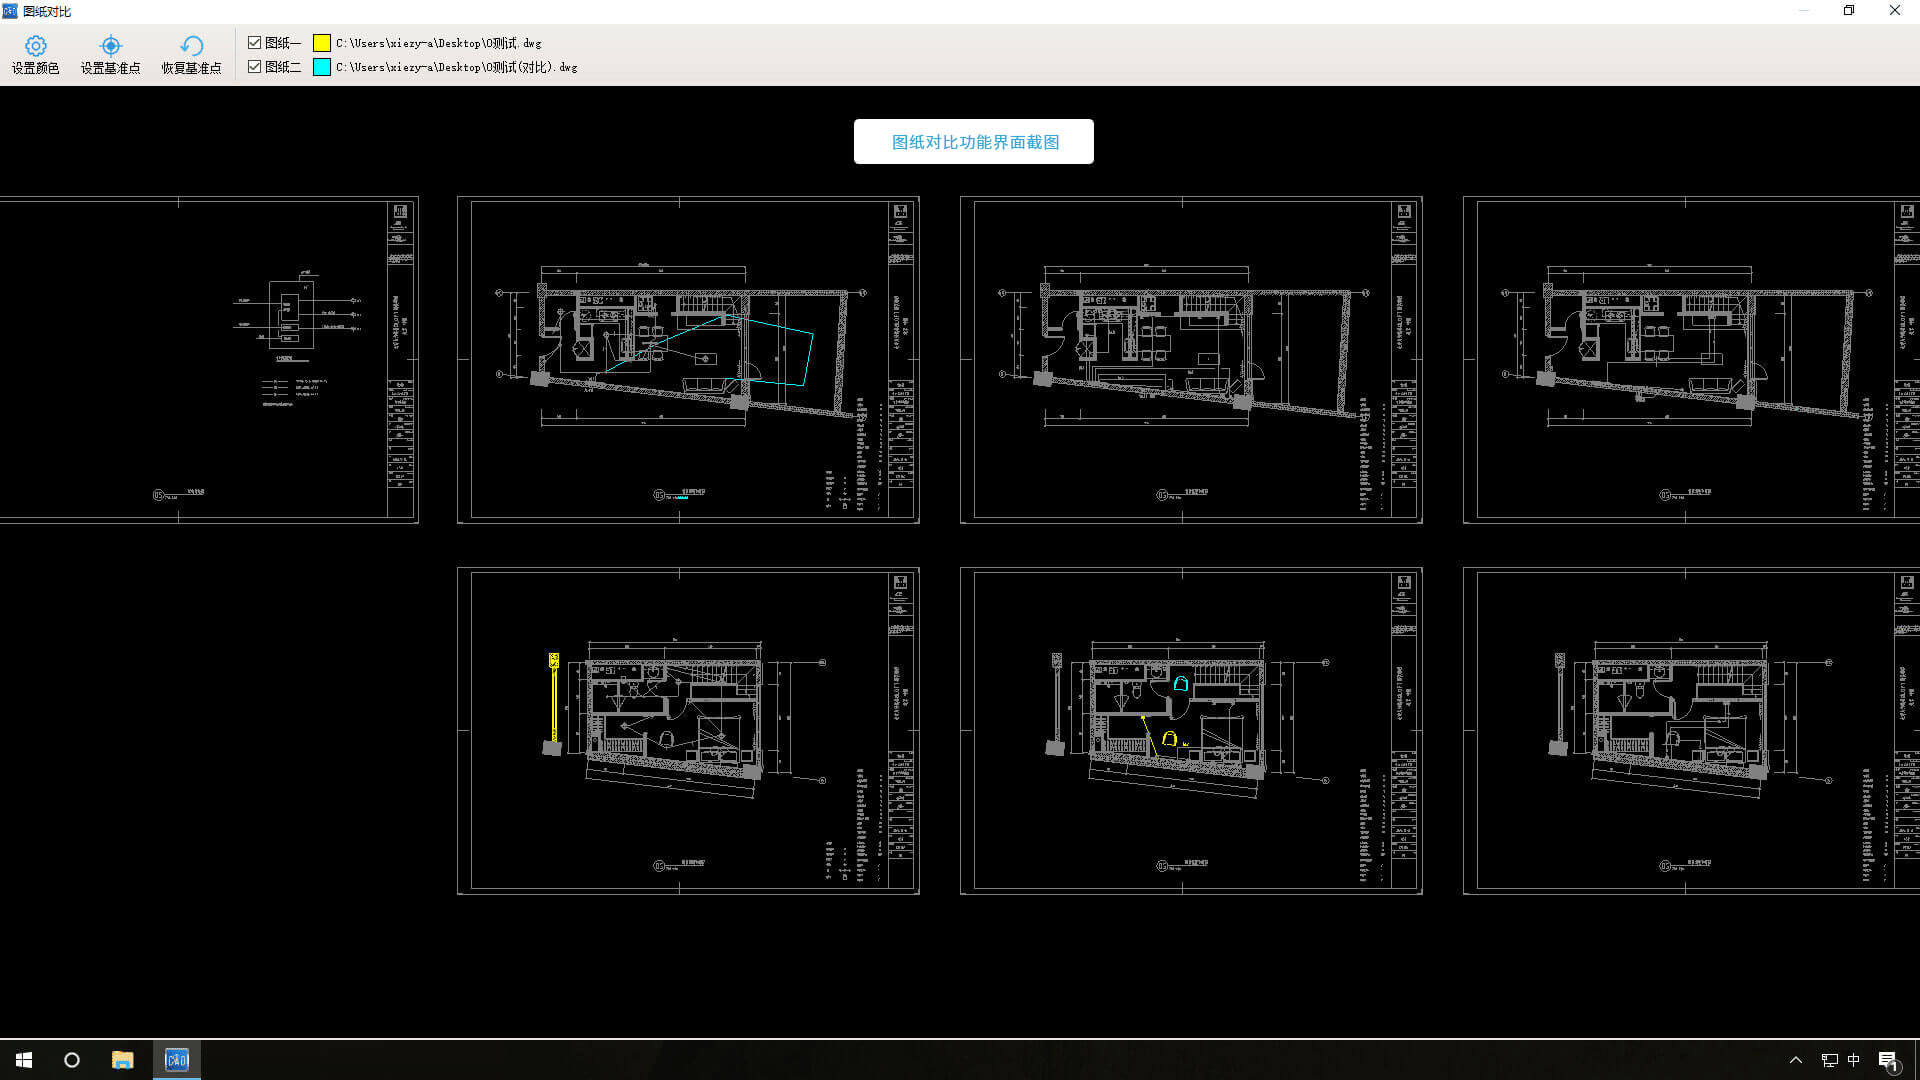Open the cyan color swatch for drawing two
1920x1080 pixels.
coord(322,67)
